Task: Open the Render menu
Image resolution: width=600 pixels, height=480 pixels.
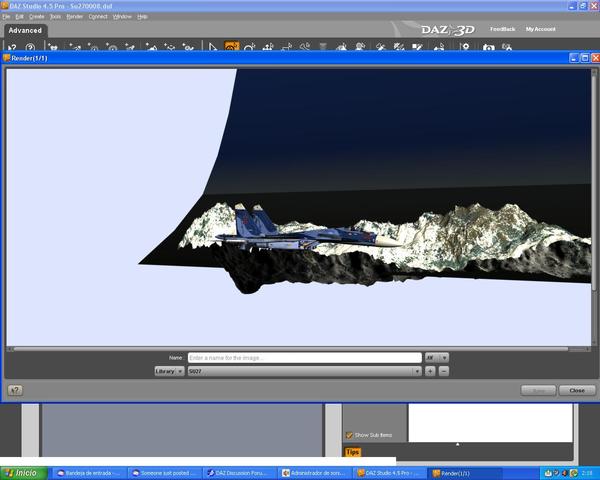Action: click(75, 17)
